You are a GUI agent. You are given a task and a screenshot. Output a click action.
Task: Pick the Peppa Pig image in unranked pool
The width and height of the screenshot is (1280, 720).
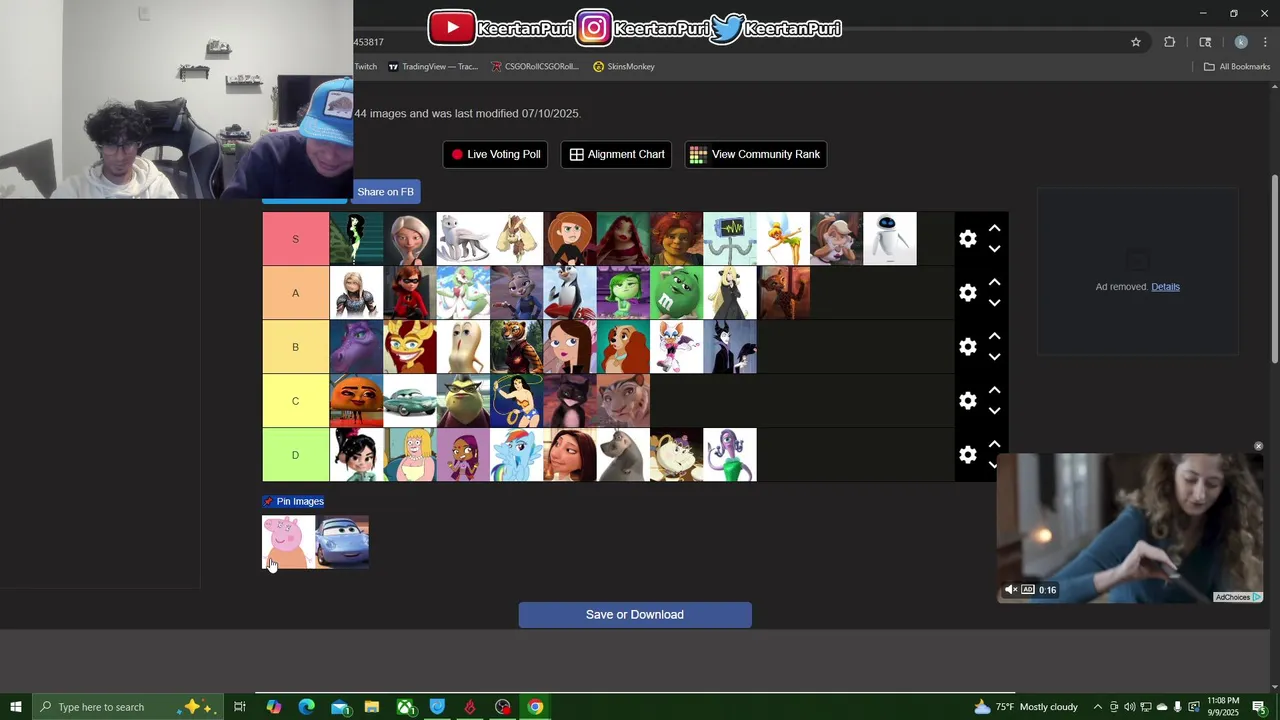click(288, 542)
